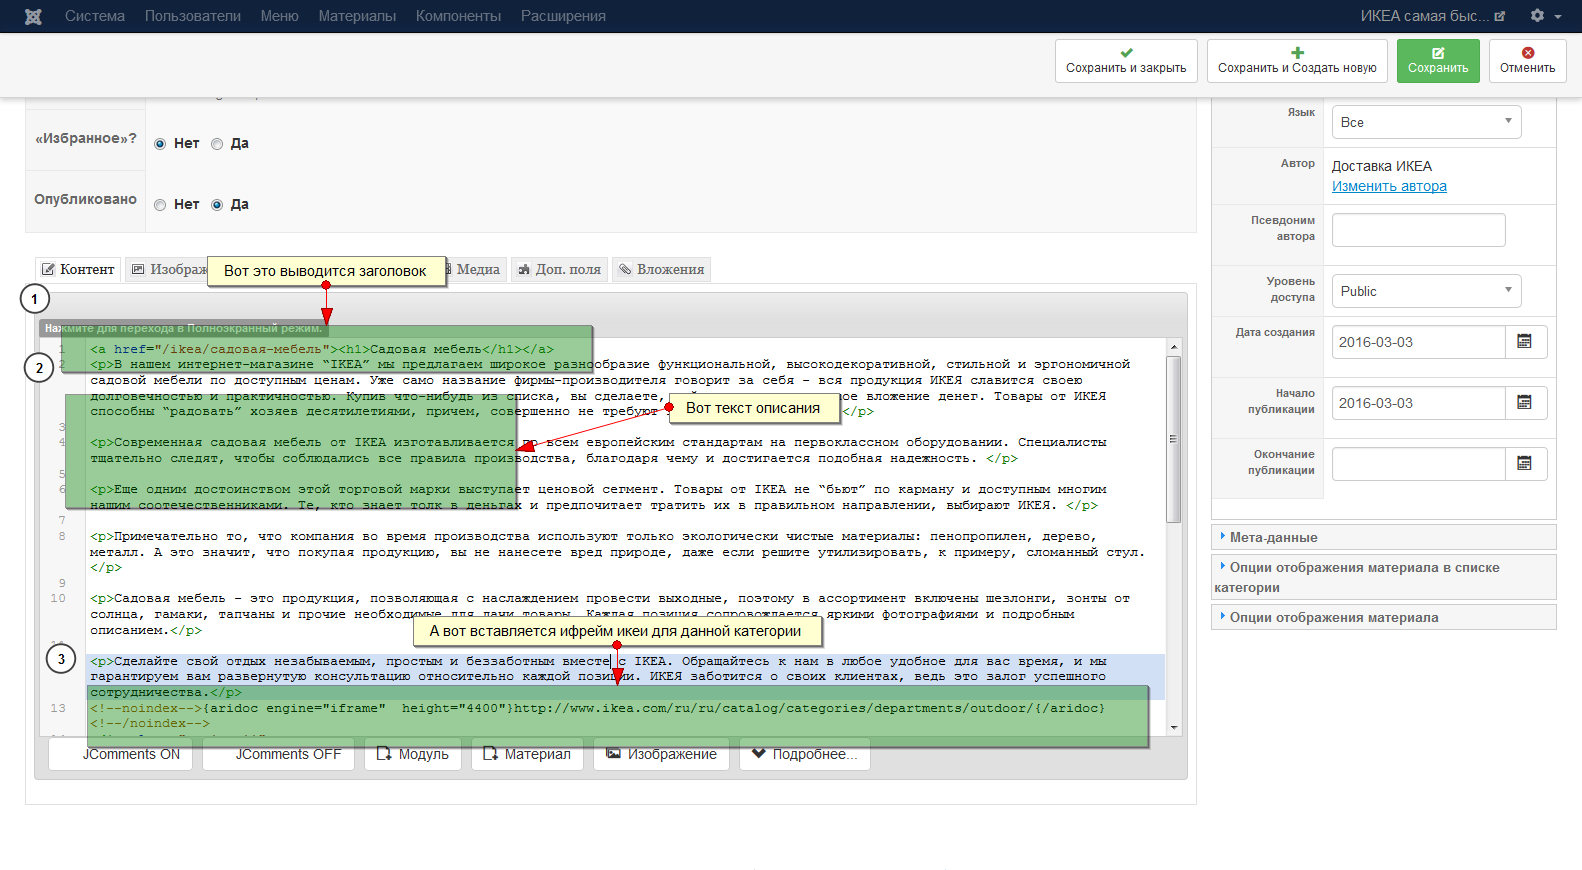Select Нет for Опубликовано
Viewport: 1582px width, 870px height.
point(160,205)
